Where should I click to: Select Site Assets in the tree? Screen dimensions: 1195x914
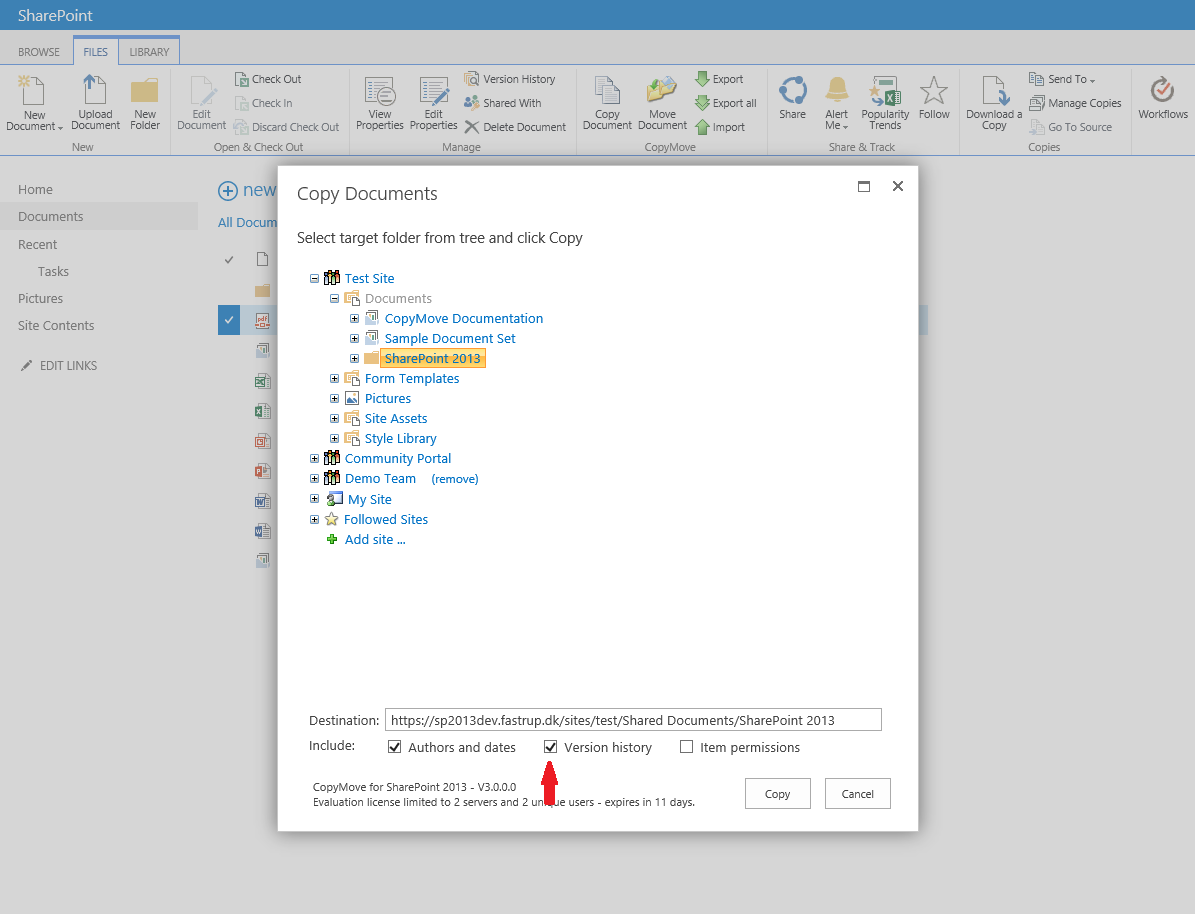point(396,419)
